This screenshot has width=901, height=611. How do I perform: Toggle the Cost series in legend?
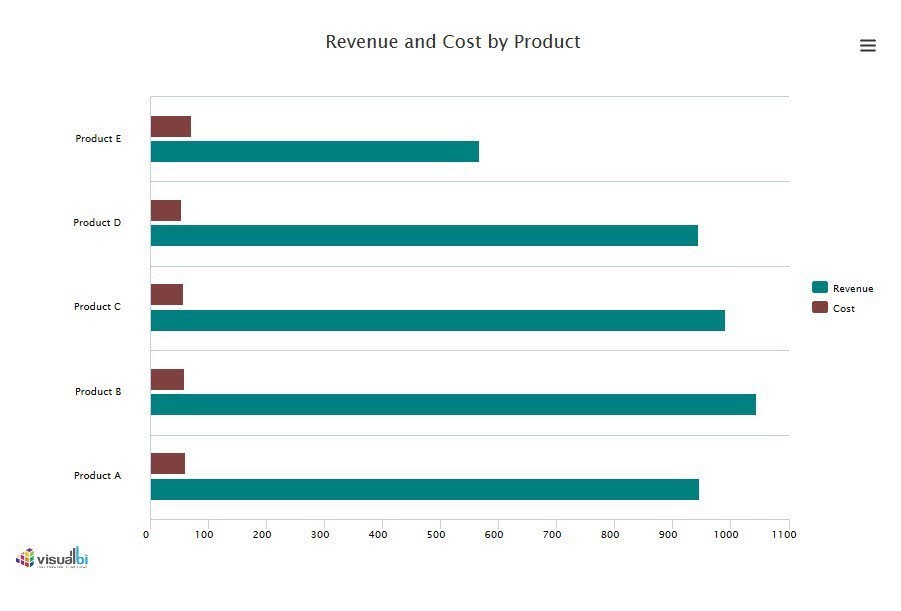point(843,308)
